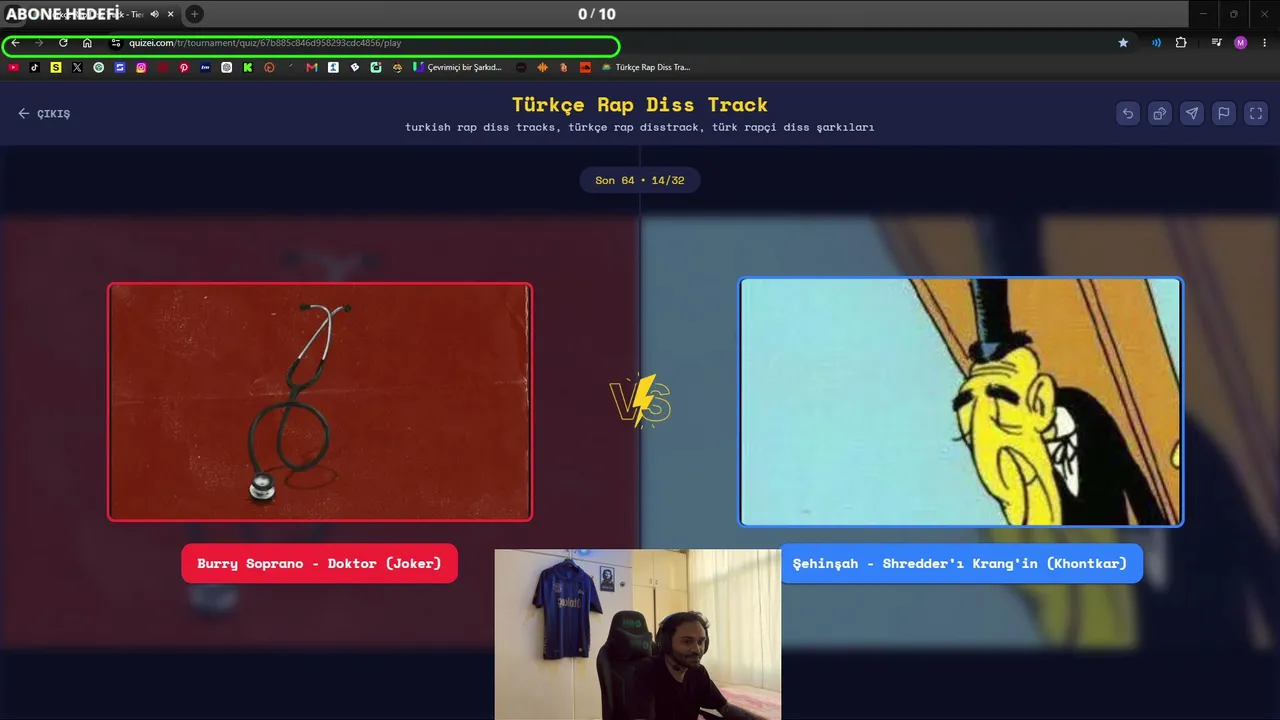1280x720 pixels.
Task: Choose the cartoon image on the right
Action: tap(961, 402)
